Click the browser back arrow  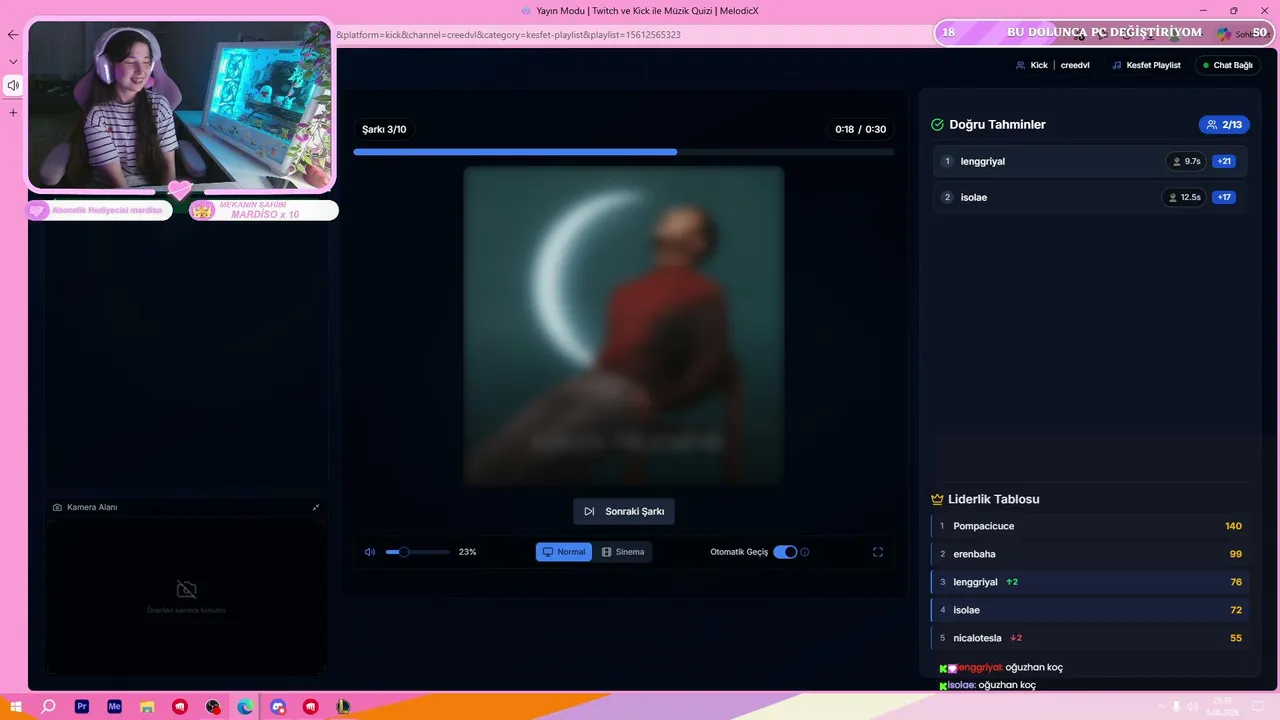click(13, 35)
